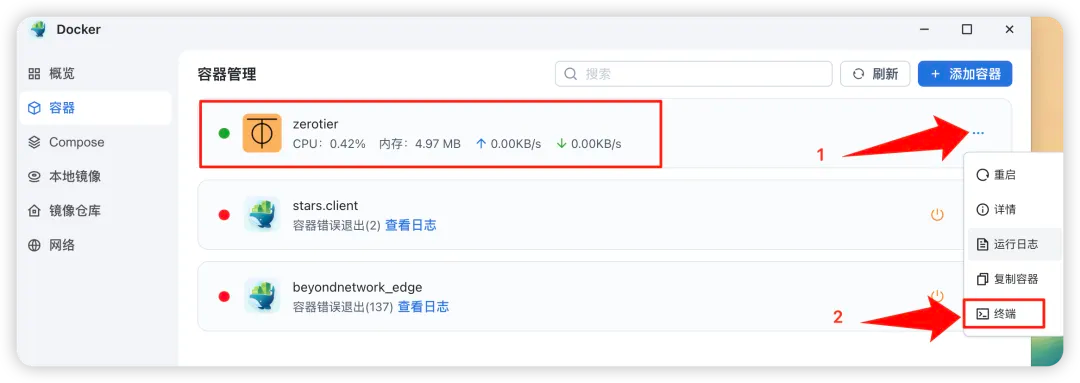The width and height of the screenshot is (1080, 383).
Task: Click the zerotier green status dot
Action: coord(224,133)
